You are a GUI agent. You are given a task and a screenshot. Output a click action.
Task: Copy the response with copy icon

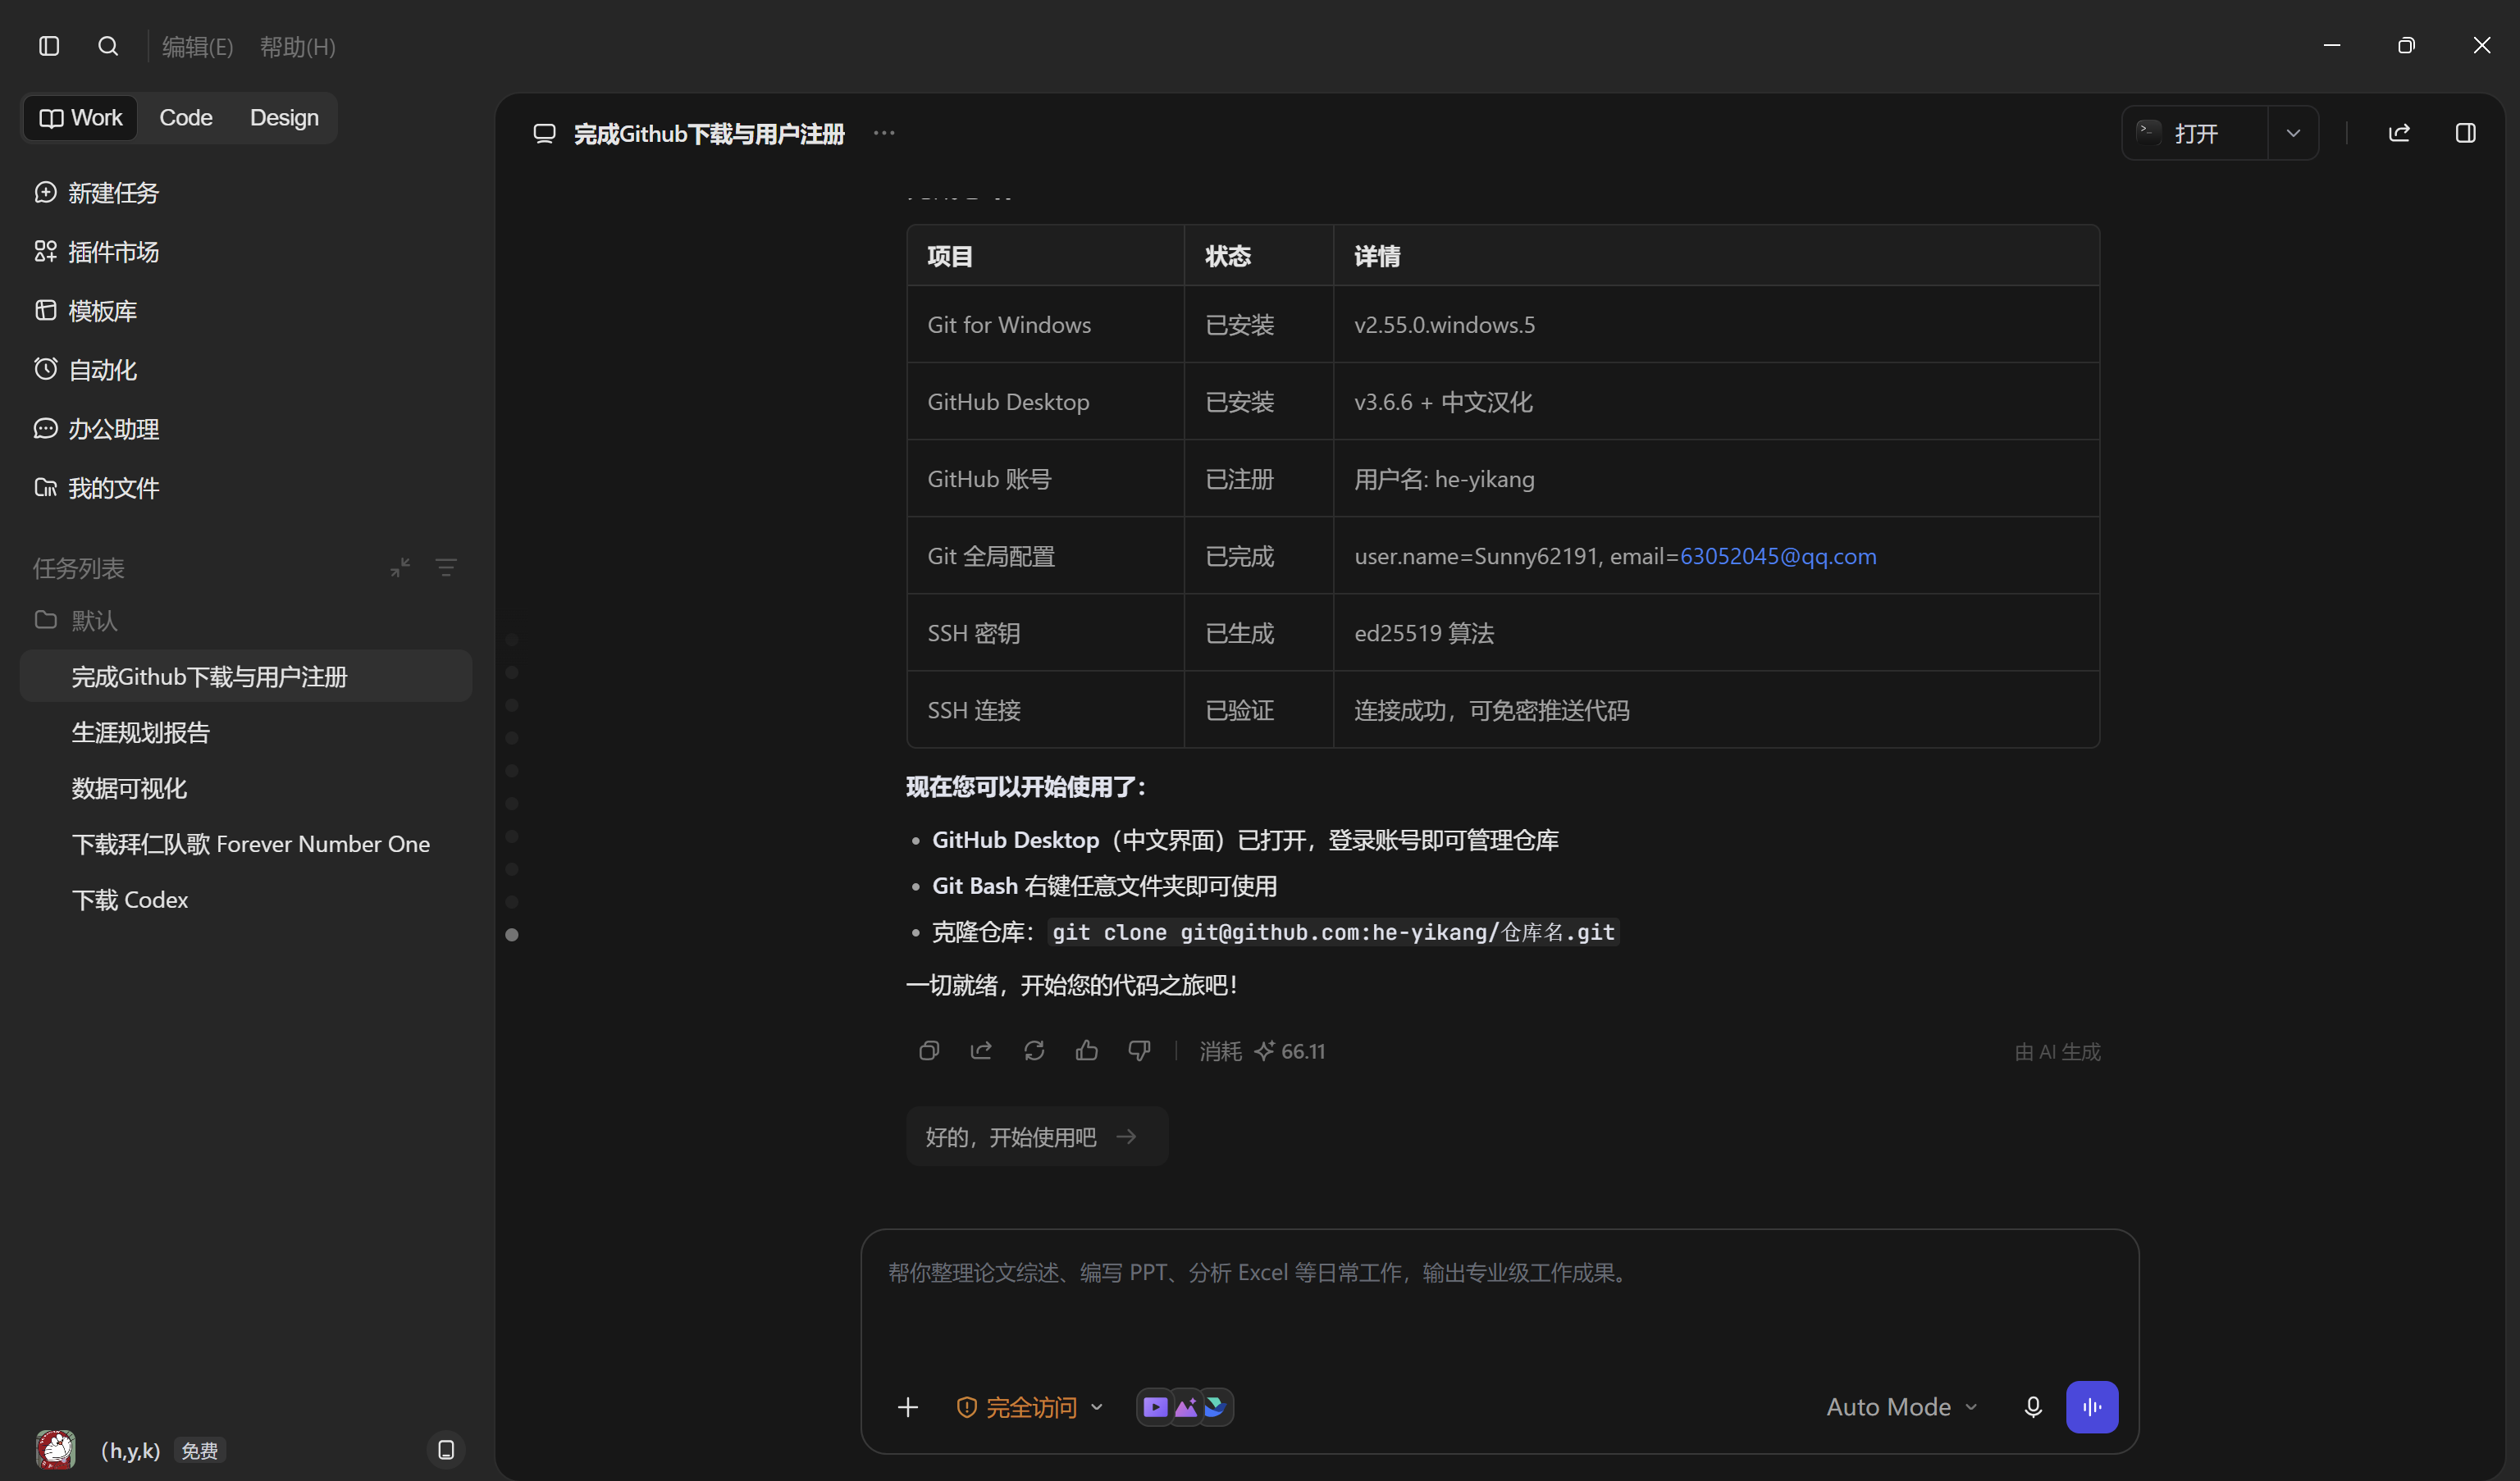pyautogui.click(x=929, y=1051)
